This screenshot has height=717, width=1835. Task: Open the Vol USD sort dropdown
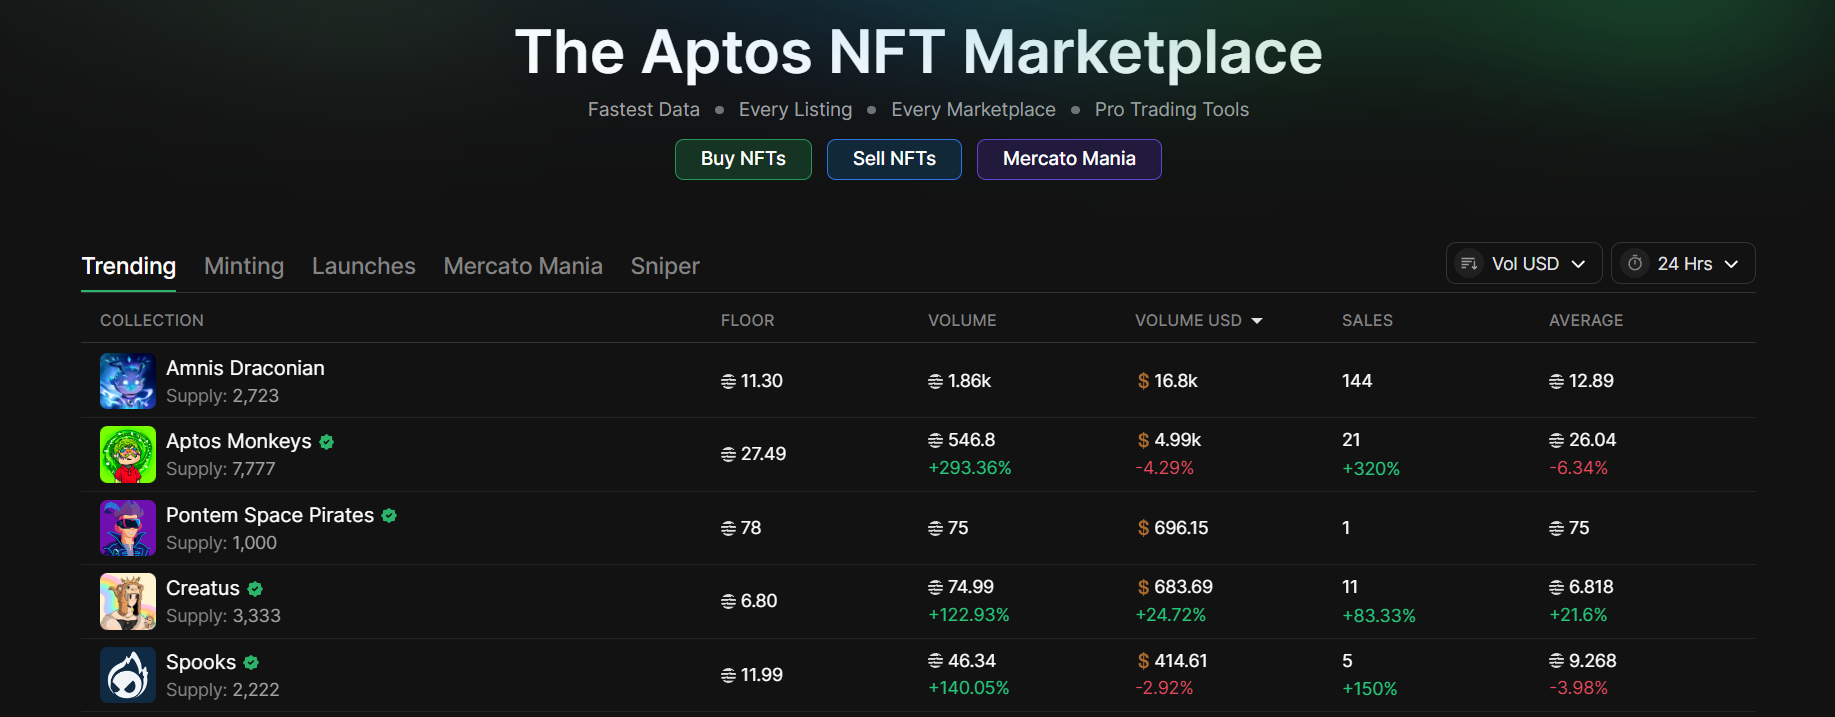(1524, 263)
